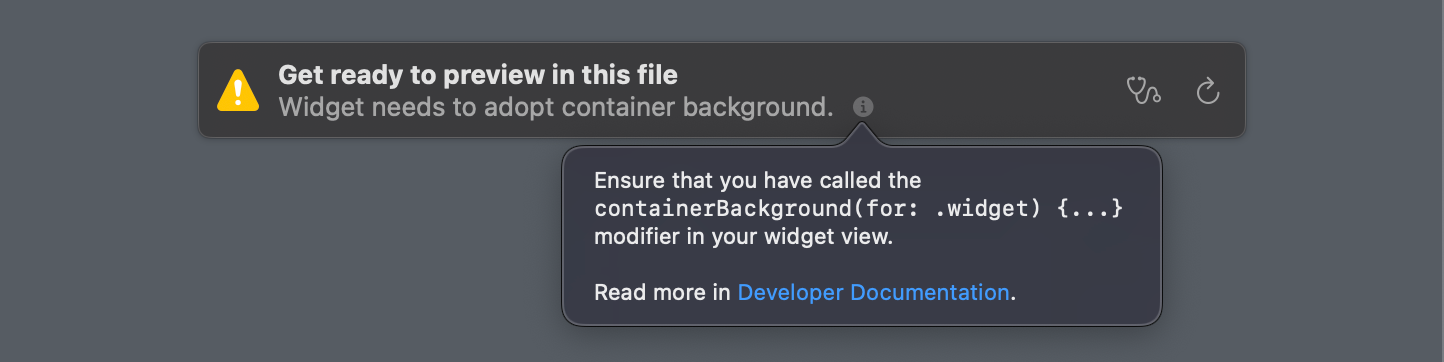Click the word "background" in the banner message
1444x362 pixels.
point(768,107)
